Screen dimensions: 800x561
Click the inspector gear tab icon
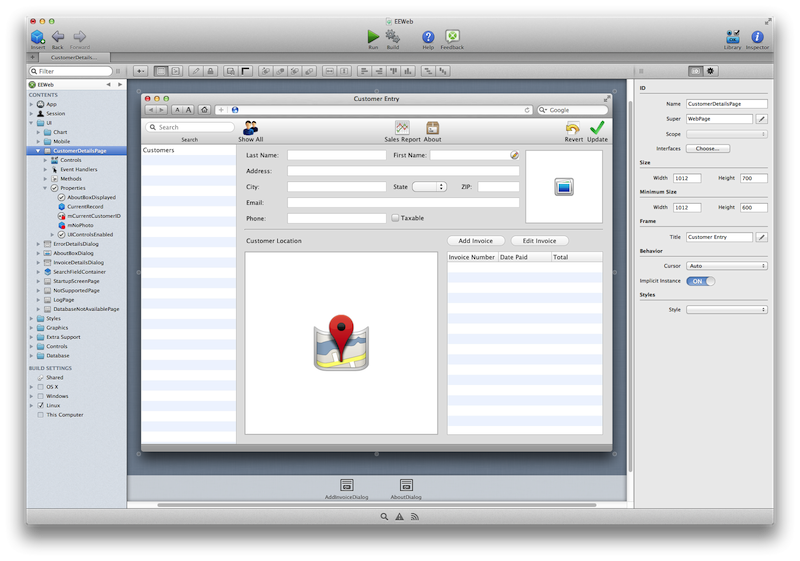(710, 71)
